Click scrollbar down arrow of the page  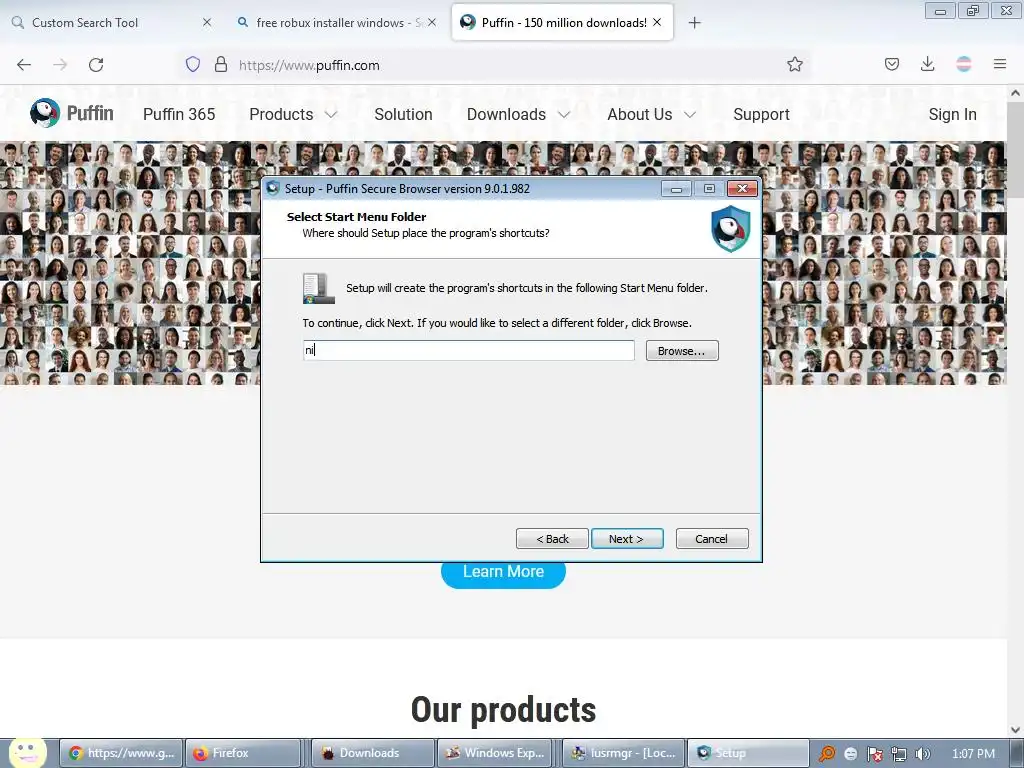point(1015,729)
